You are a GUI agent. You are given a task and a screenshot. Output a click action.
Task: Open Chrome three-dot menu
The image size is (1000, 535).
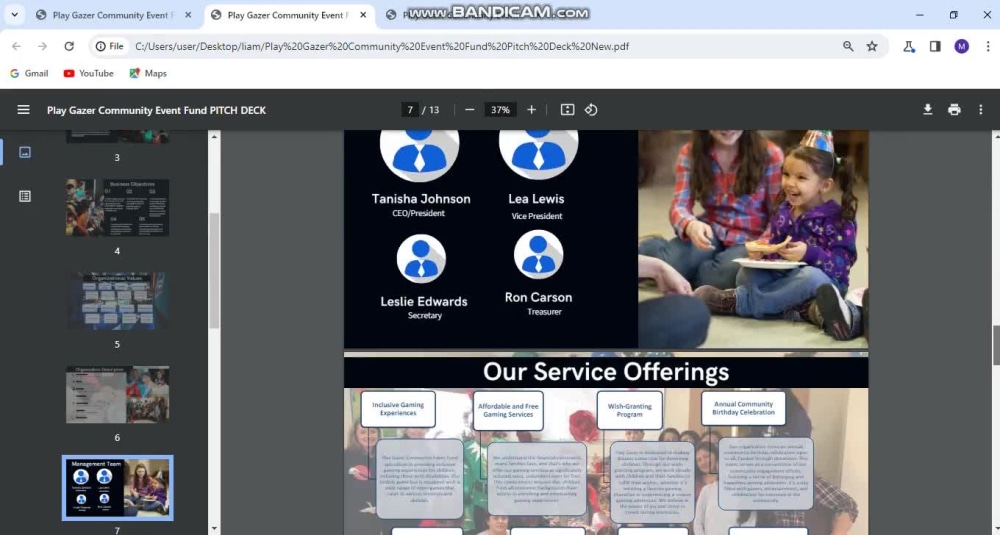(x=988, y=46)
